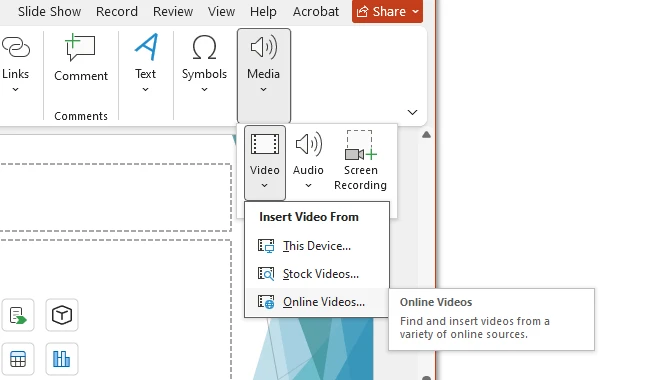Switch to the Slide Show tab

coord(49,12)
